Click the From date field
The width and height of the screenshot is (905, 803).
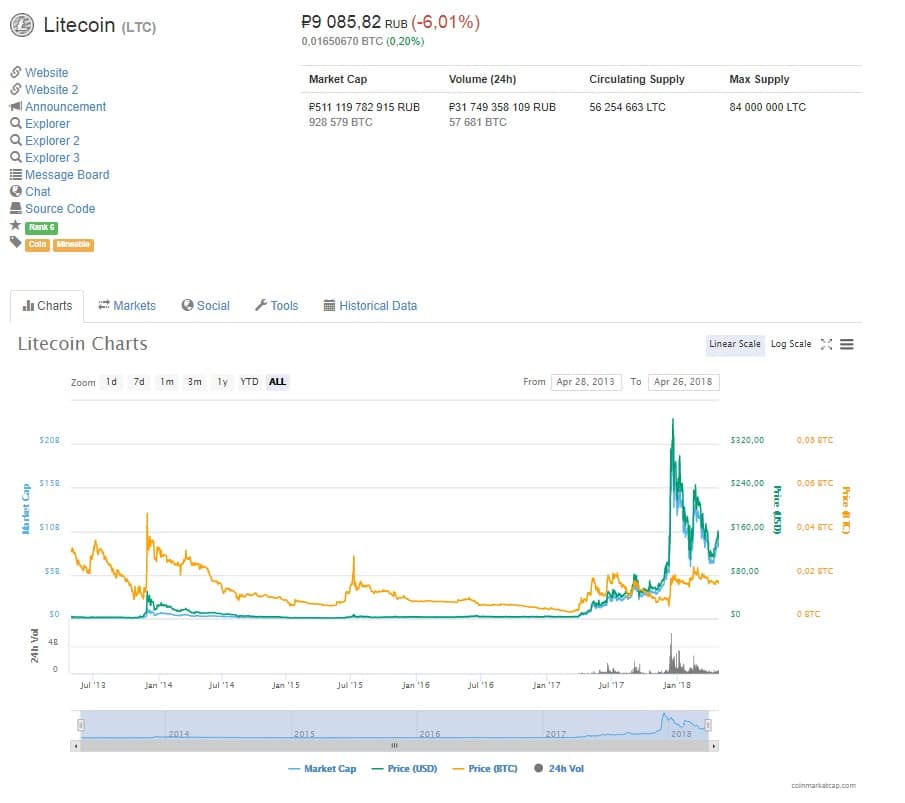pos(586,382)
